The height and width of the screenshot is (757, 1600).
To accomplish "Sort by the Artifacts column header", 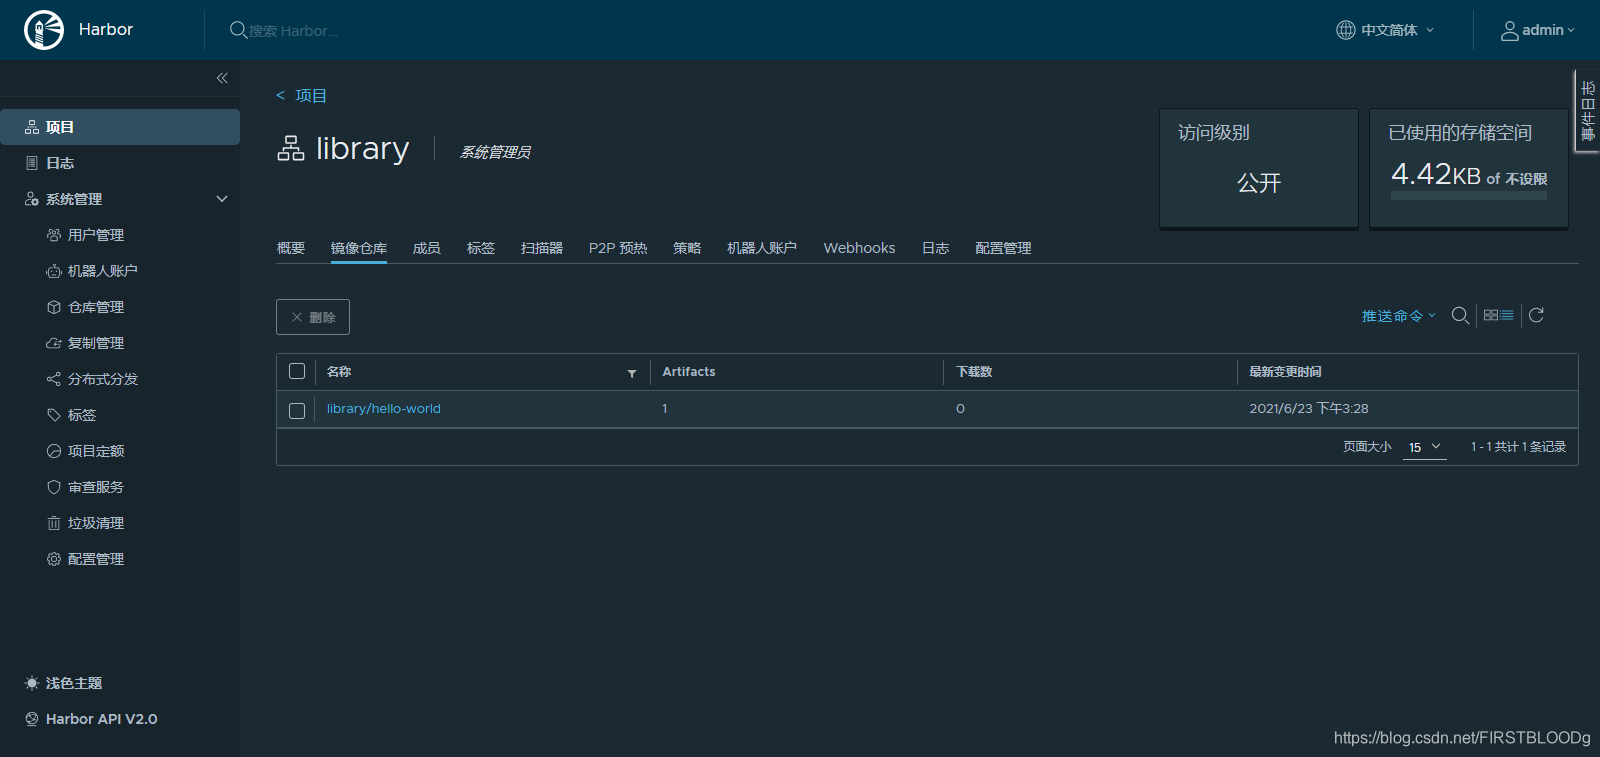I will (689, 372).
